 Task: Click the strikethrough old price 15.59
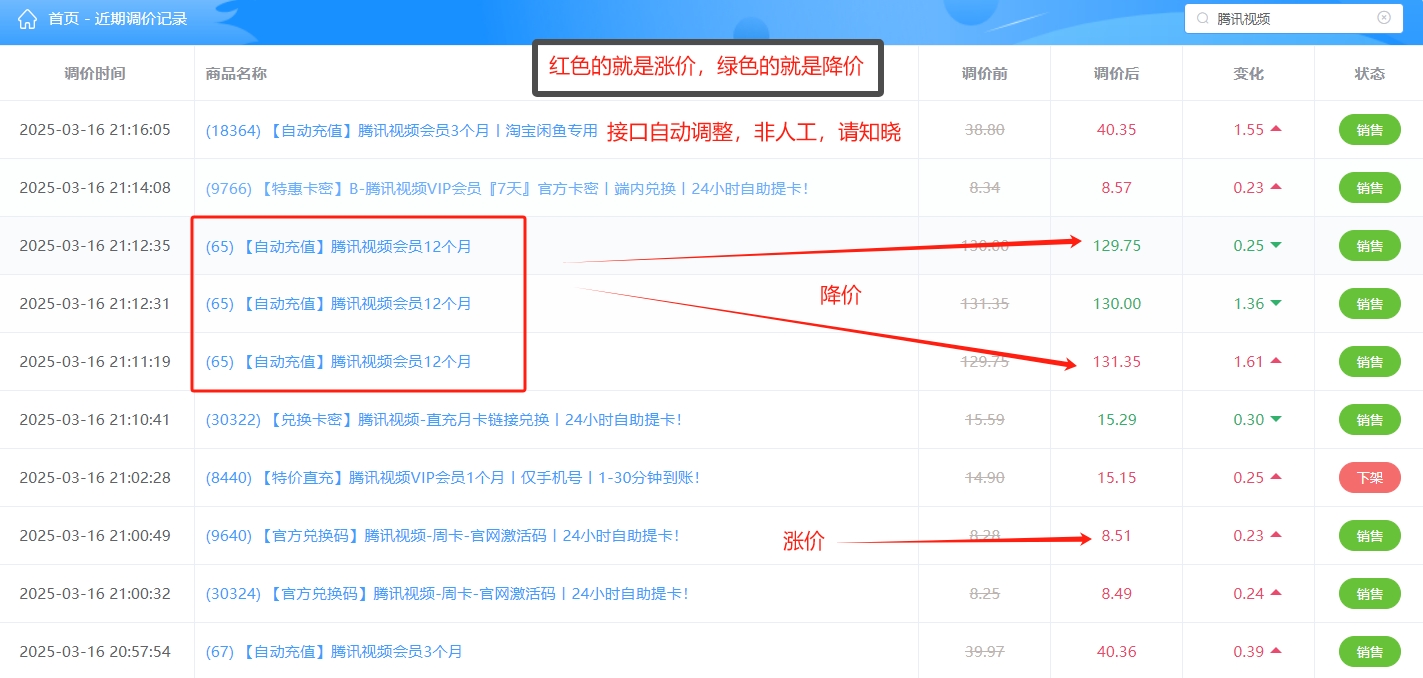[984, 420]
